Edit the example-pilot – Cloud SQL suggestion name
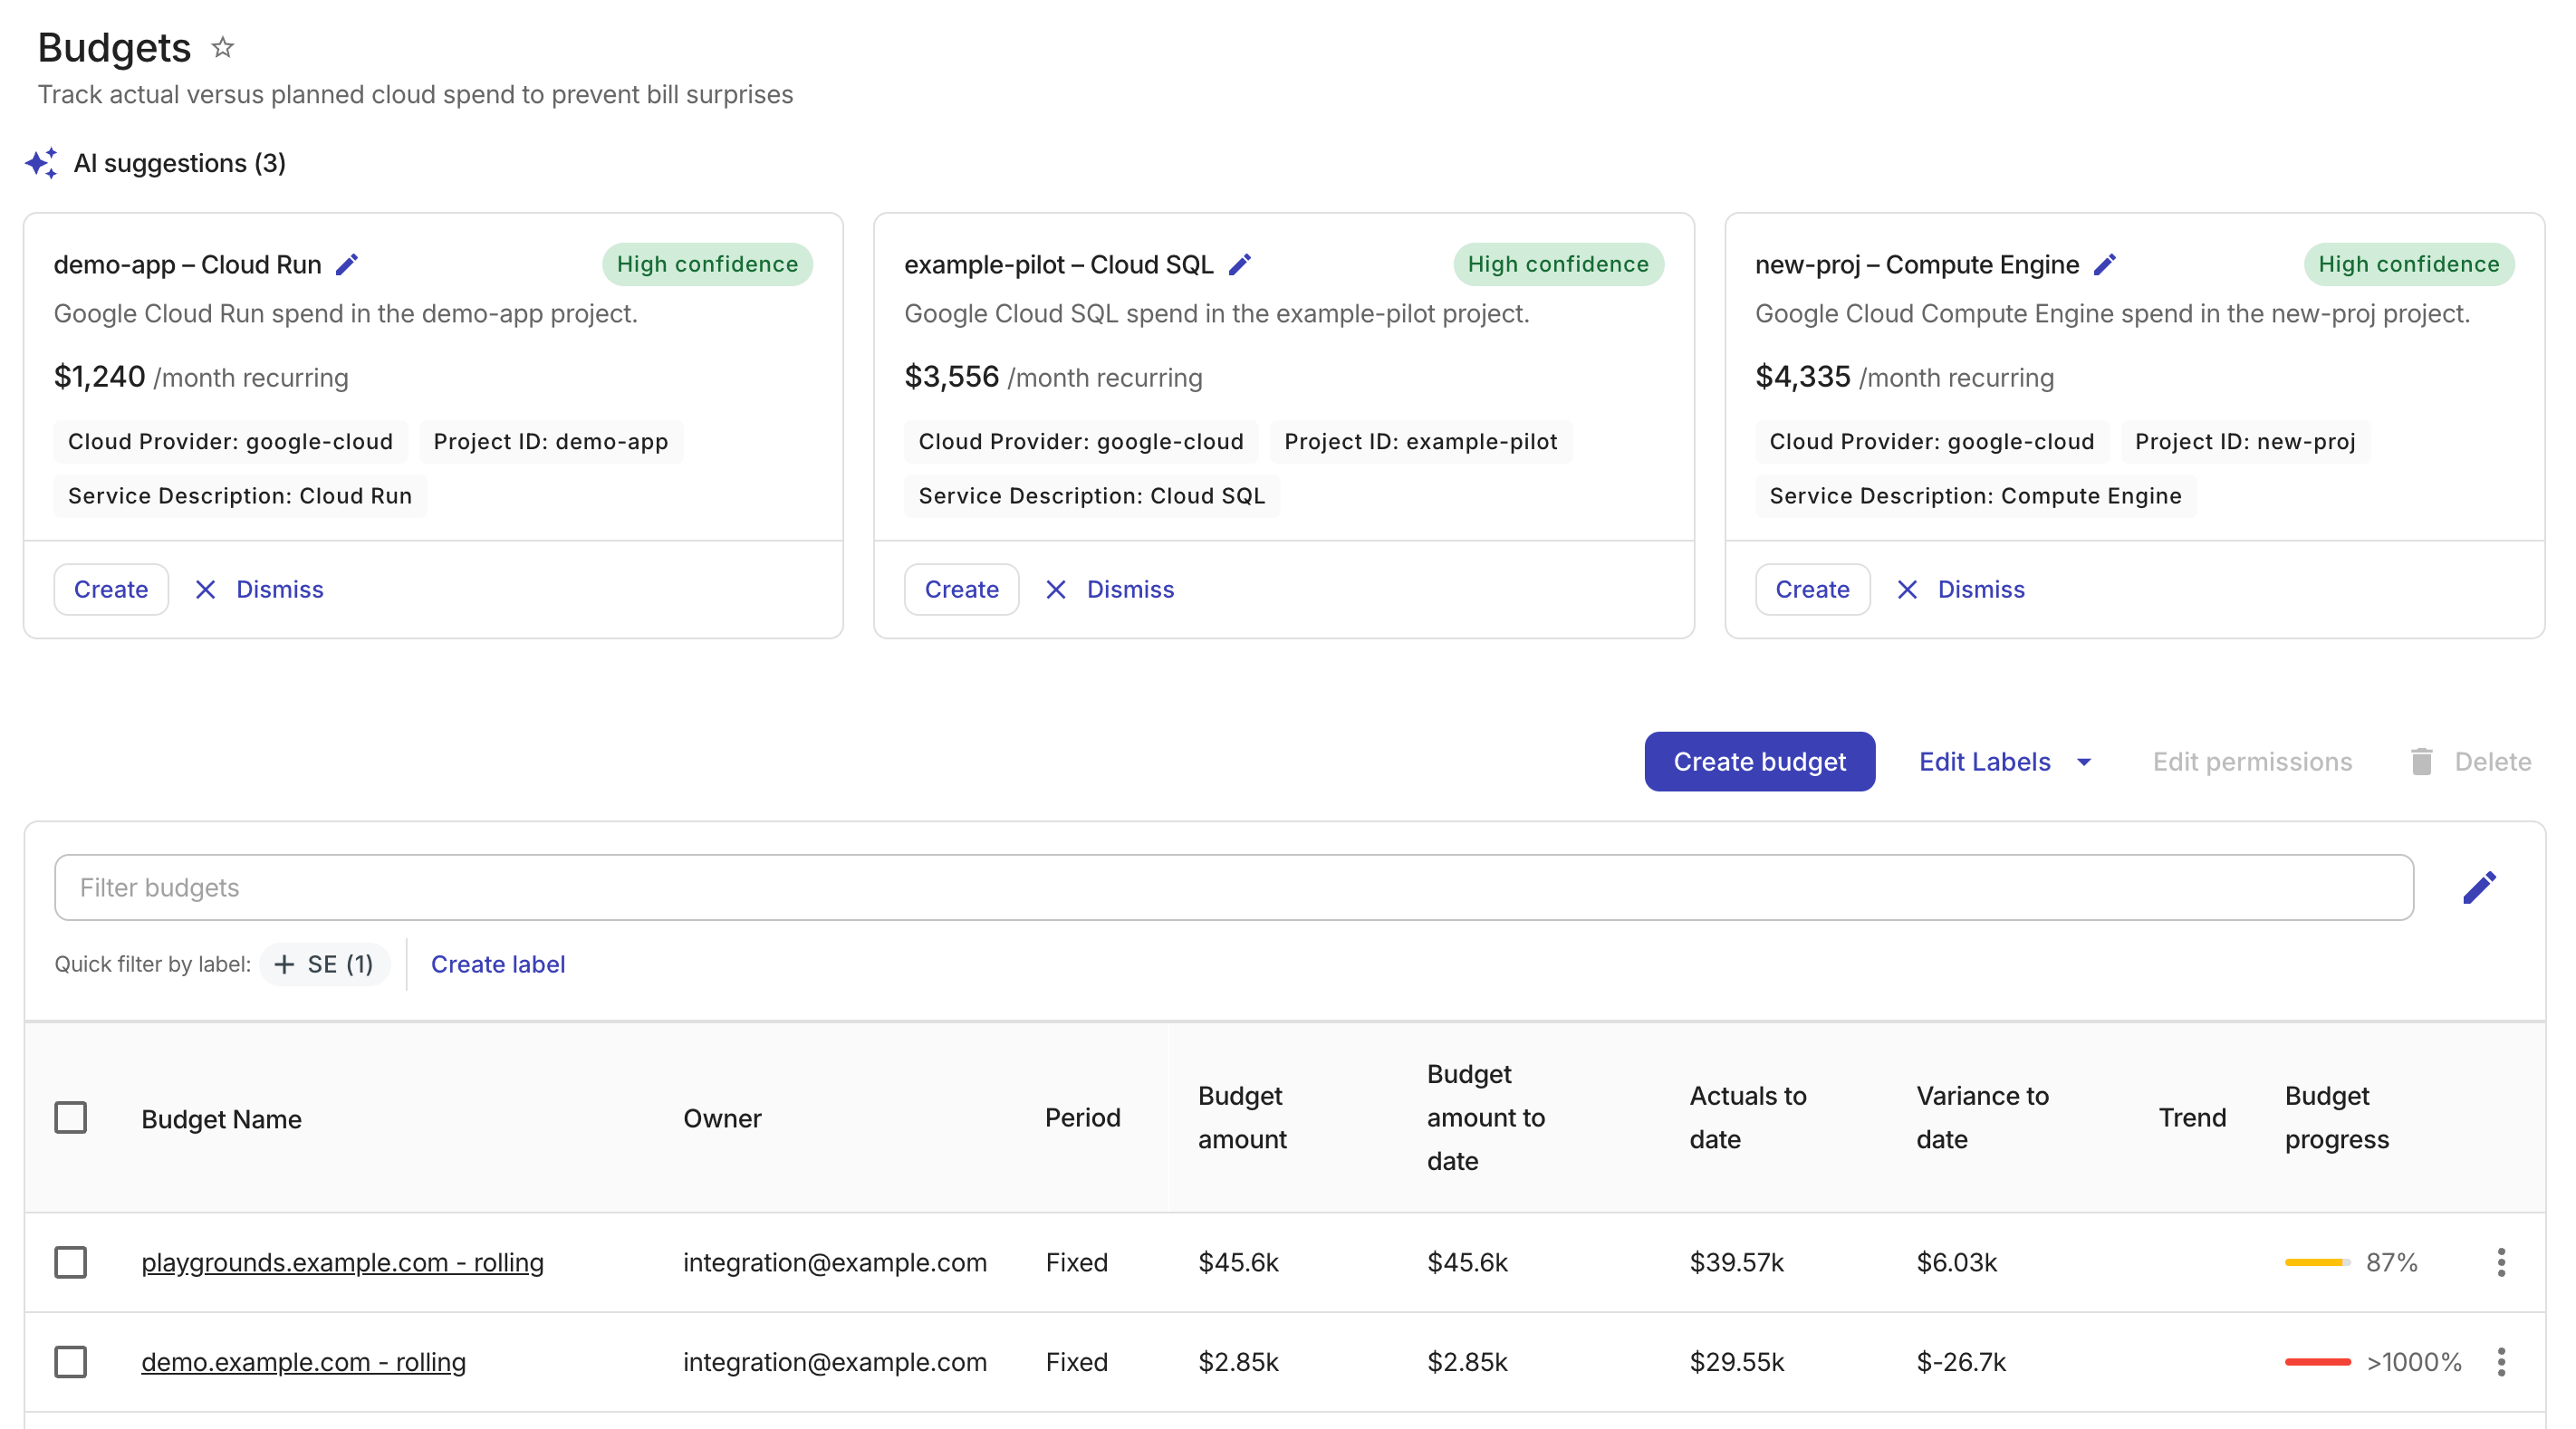 (x=1239, y=265)
